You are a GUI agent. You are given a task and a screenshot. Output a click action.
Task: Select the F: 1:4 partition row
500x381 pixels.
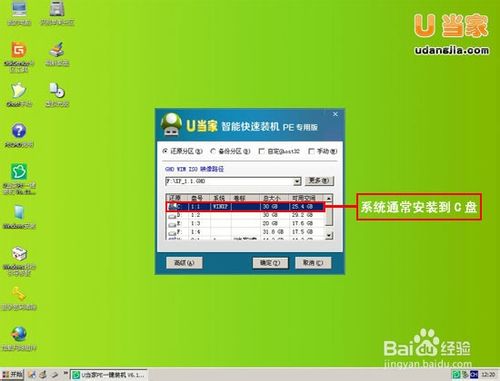tap(245, 232)
